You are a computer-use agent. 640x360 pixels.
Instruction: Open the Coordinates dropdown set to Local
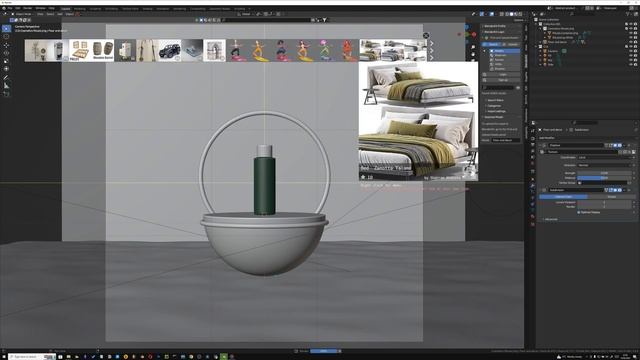coord(604,157)
